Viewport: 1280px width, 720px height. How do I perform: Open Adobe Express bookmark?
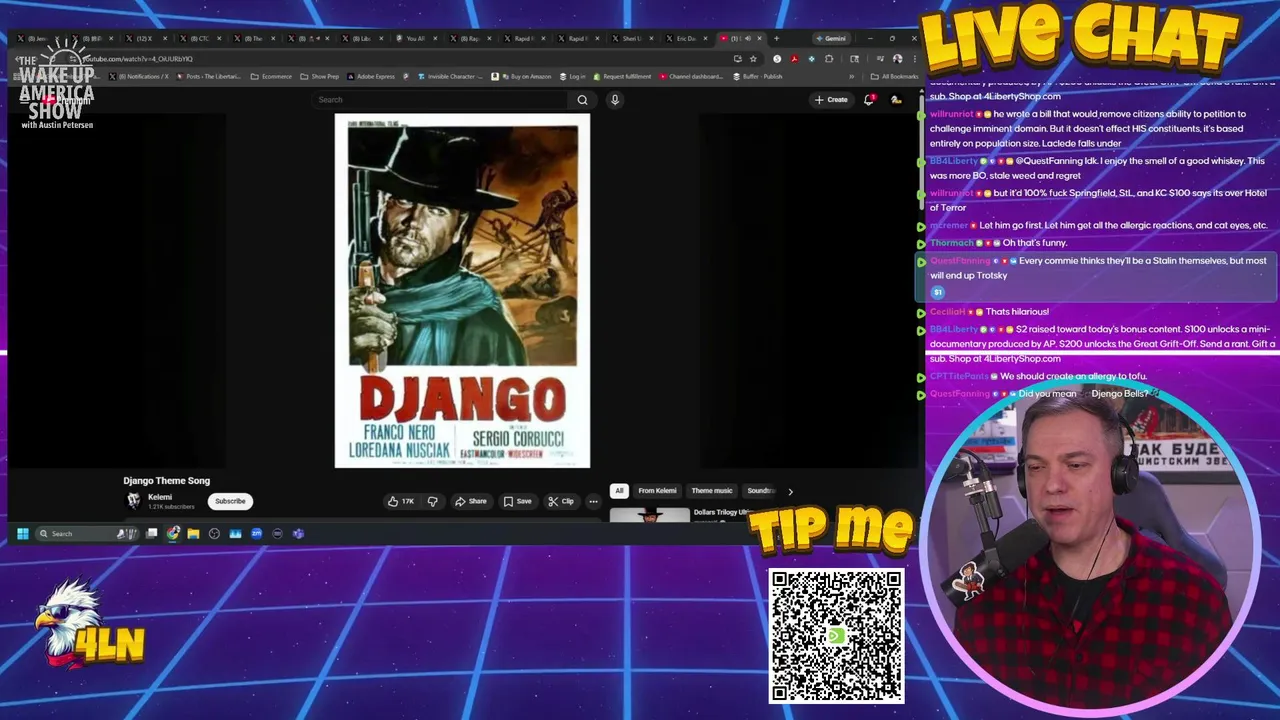(x=371, y=77)
